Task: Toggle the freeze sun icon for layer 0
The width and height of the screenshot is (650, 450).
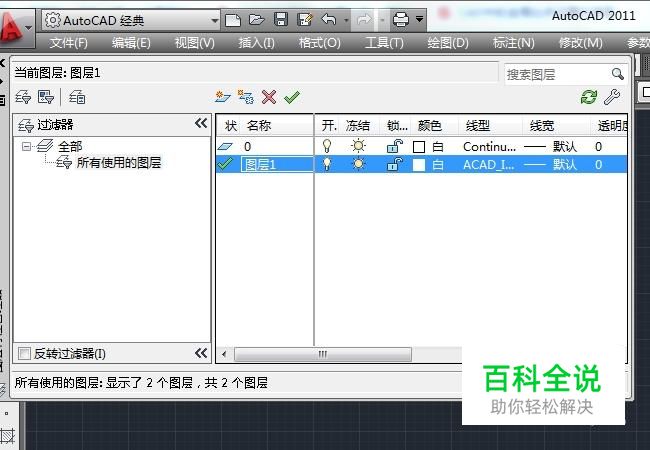Action: point(358,146)
